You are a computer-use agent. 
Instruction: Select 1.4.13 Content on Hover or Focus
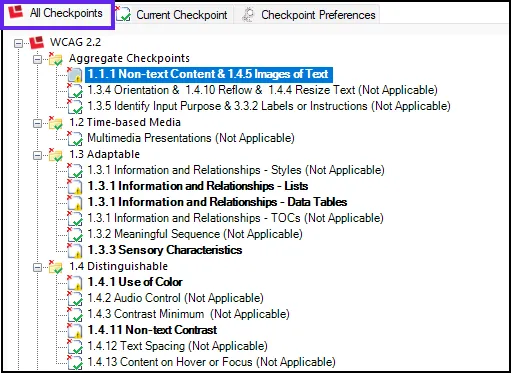tap(211, 362)
